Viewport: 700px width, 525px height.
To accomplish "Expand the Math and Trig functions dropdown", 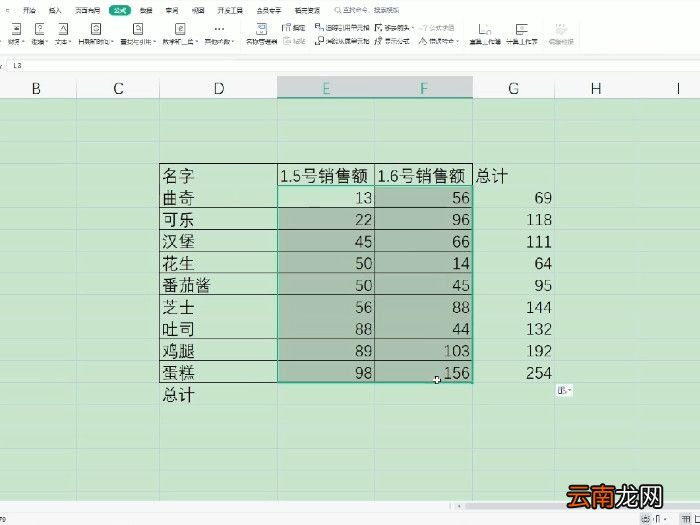I will (180, 34).
